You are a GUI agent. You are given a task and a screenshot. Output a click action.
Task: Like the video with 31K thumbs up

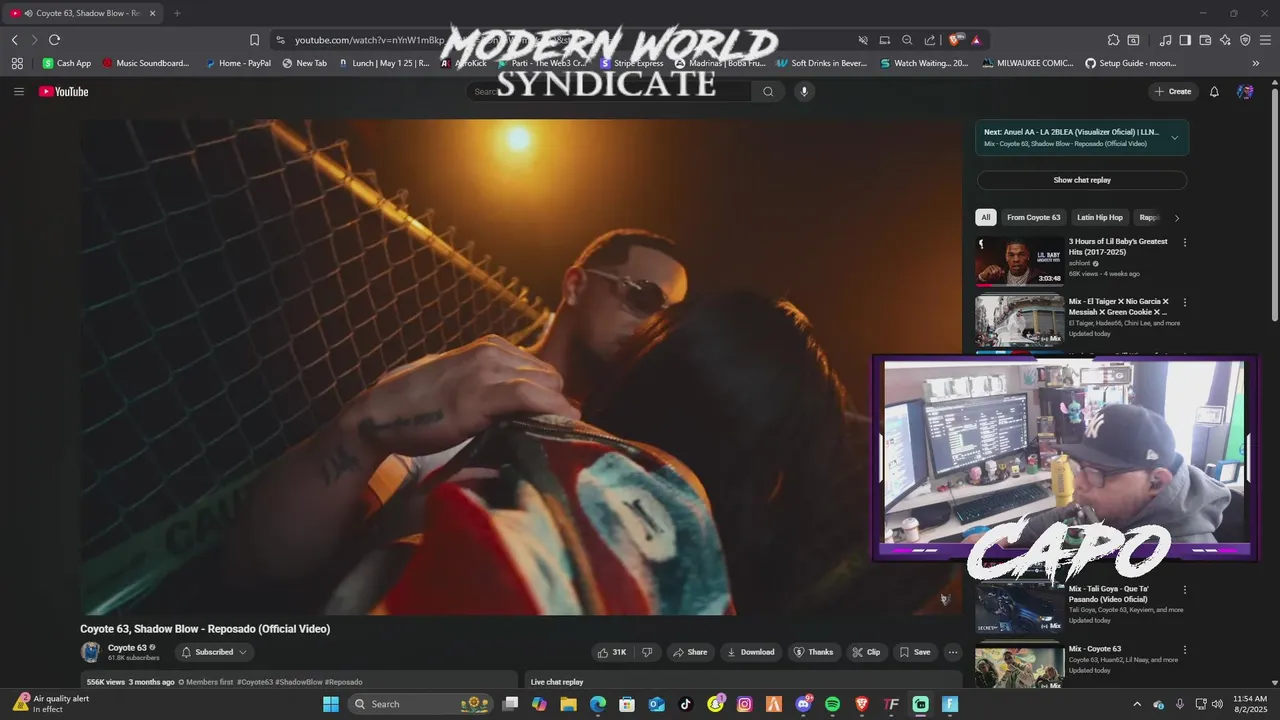pyautogui.click(x=612, y=652)
